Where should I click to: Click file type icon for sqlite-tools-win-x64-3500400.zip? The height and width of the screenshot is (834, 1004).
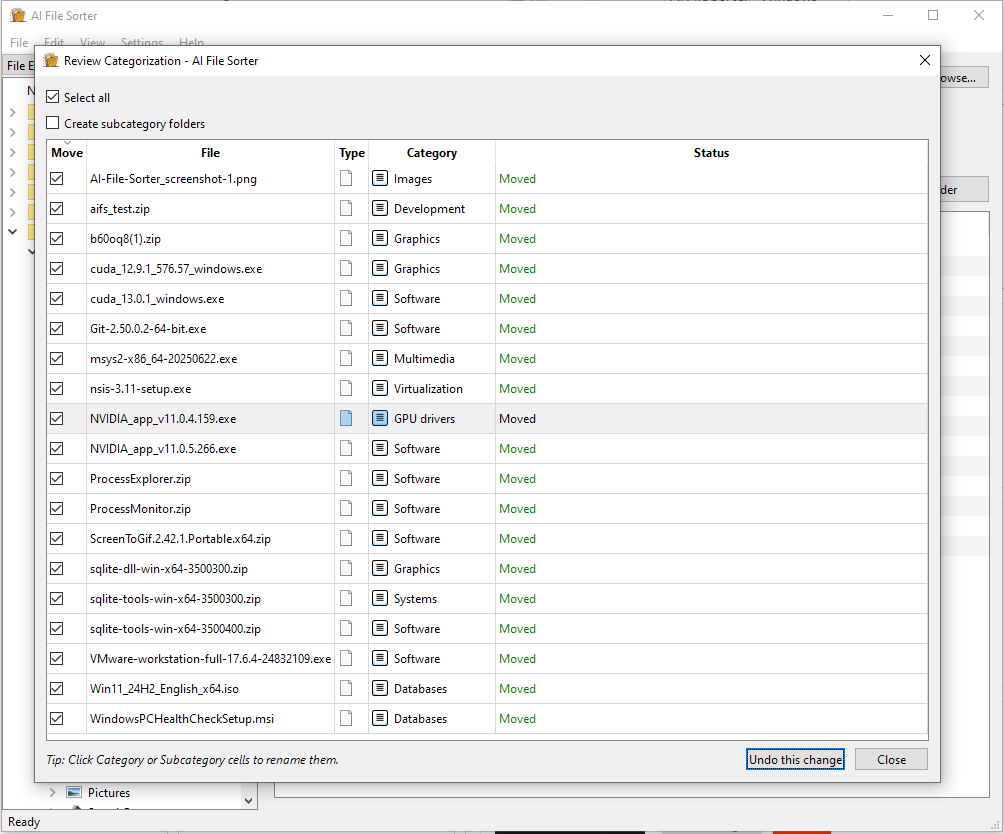346,629
